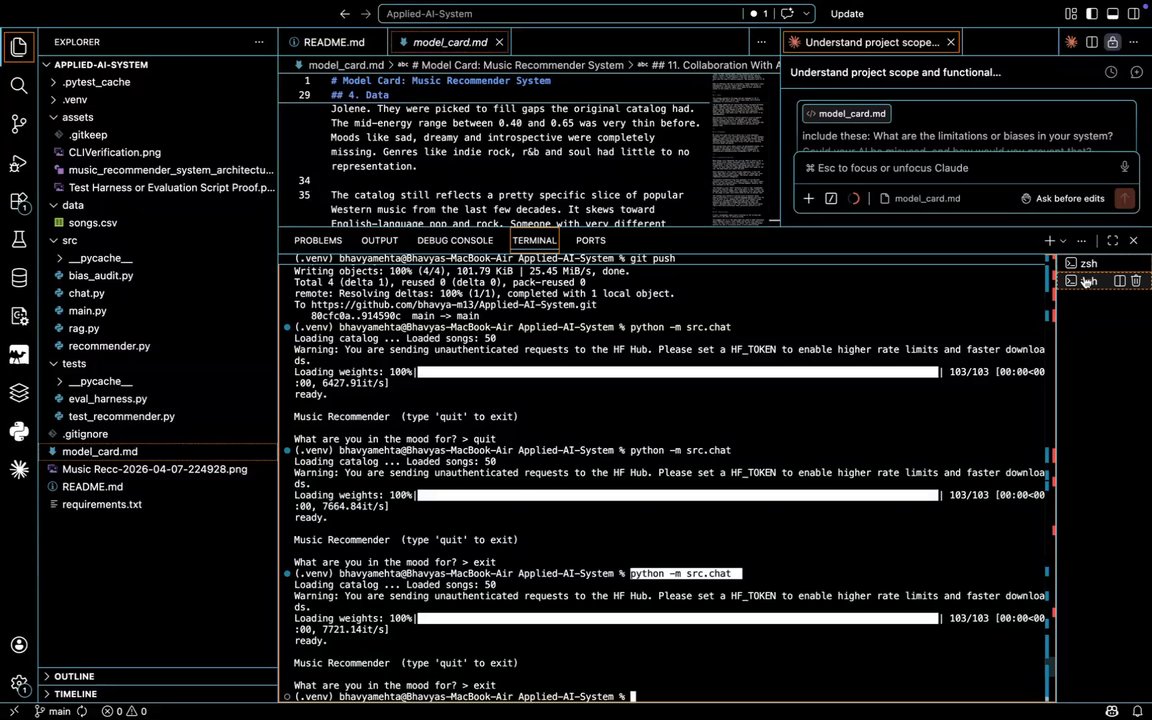This screenshot has height=720, width=1152.
Task: Open the Search view in activity bar
Action: point(19,85)
